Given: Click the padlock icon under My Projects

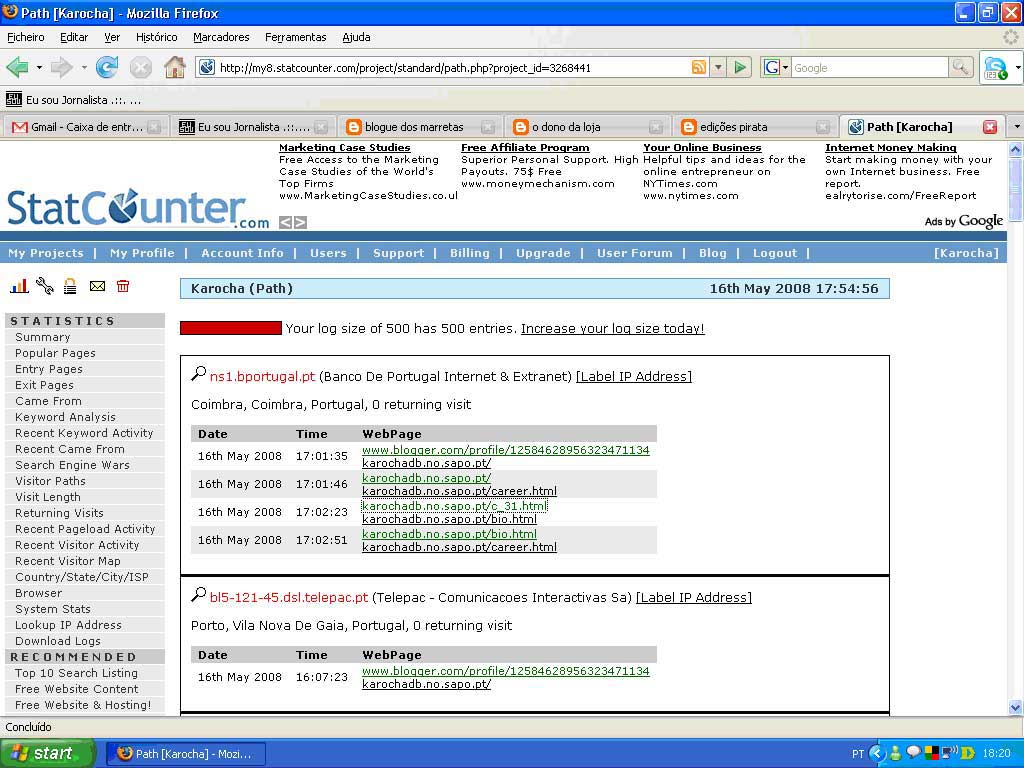Looking at the screenshot, I should [x=70, y=285].
